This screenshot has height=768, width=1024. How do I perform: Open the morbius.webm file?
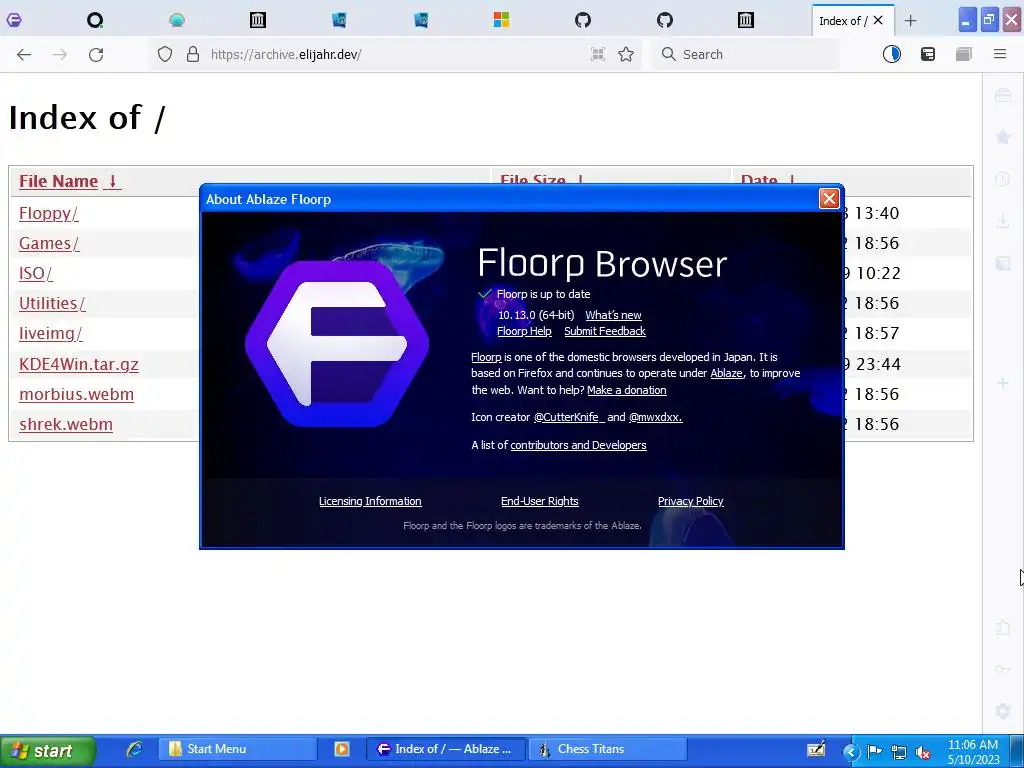click(x=76, y=394)
